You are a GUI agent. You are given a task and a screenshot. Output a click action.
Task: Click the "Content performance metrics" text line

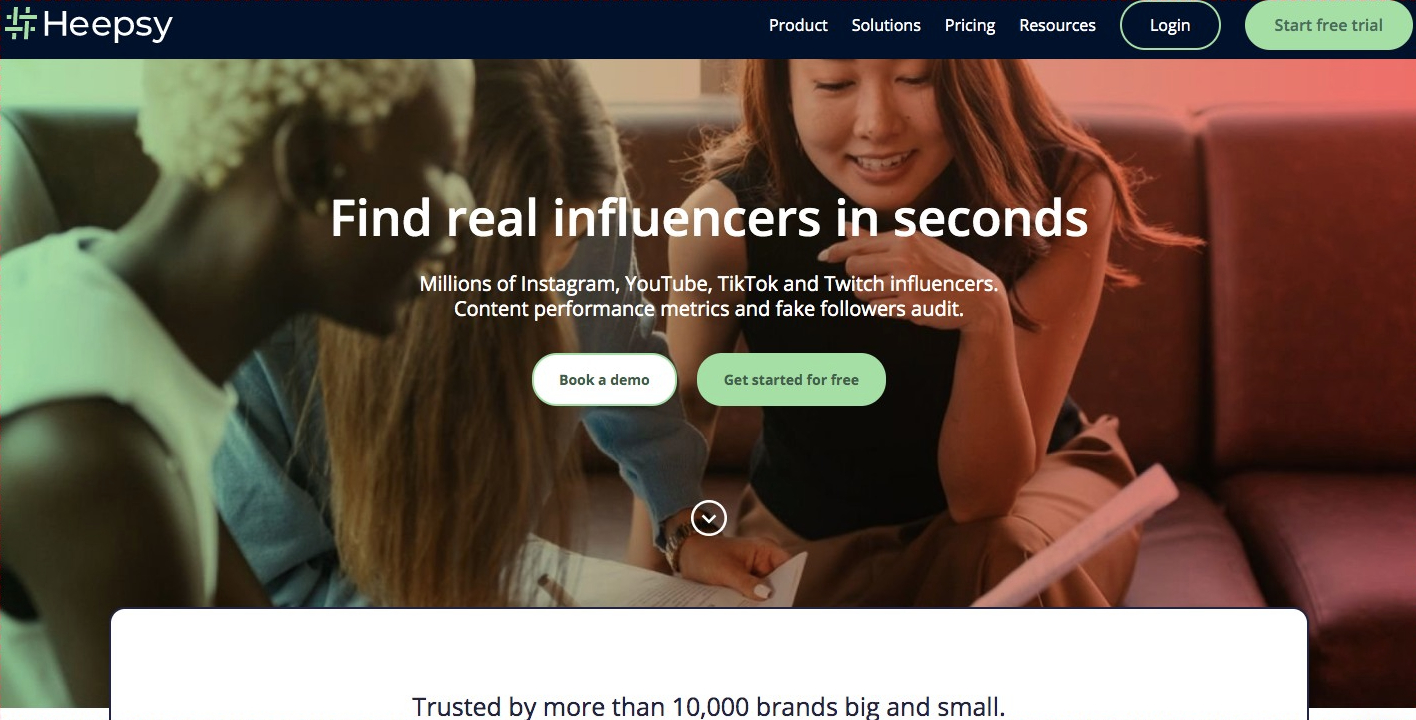709,309
